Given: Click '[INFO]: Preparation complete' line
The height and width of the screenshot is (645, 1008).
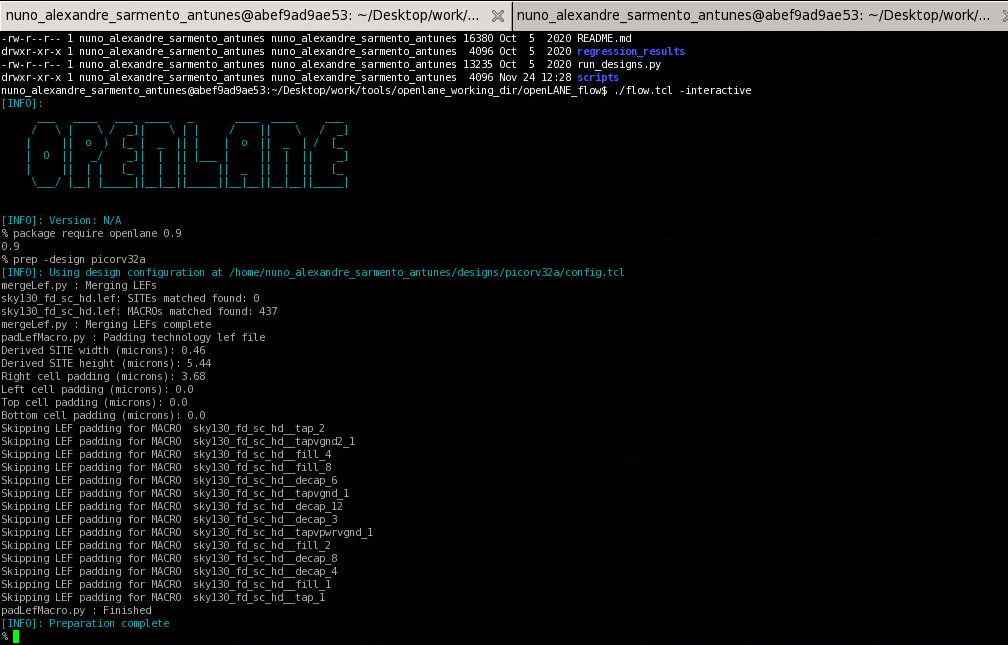Looking at the screenshot, I should point(85,623).
